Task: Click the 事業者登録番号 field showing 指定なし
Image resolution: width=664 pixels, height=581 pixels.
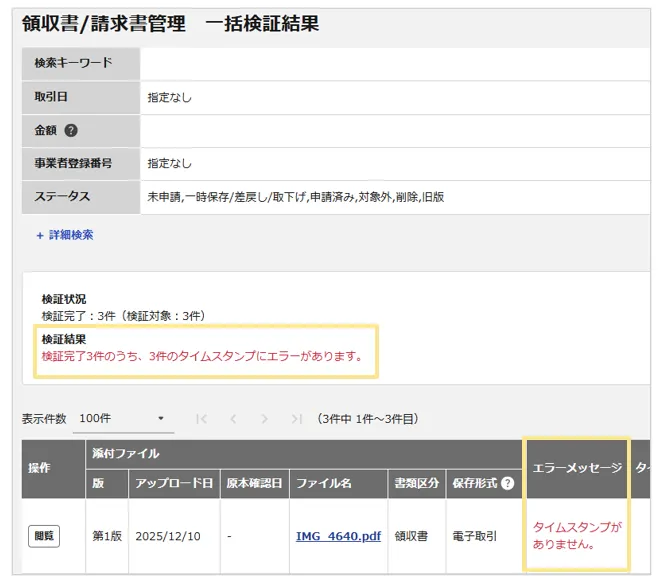Action: click(395, 163)
